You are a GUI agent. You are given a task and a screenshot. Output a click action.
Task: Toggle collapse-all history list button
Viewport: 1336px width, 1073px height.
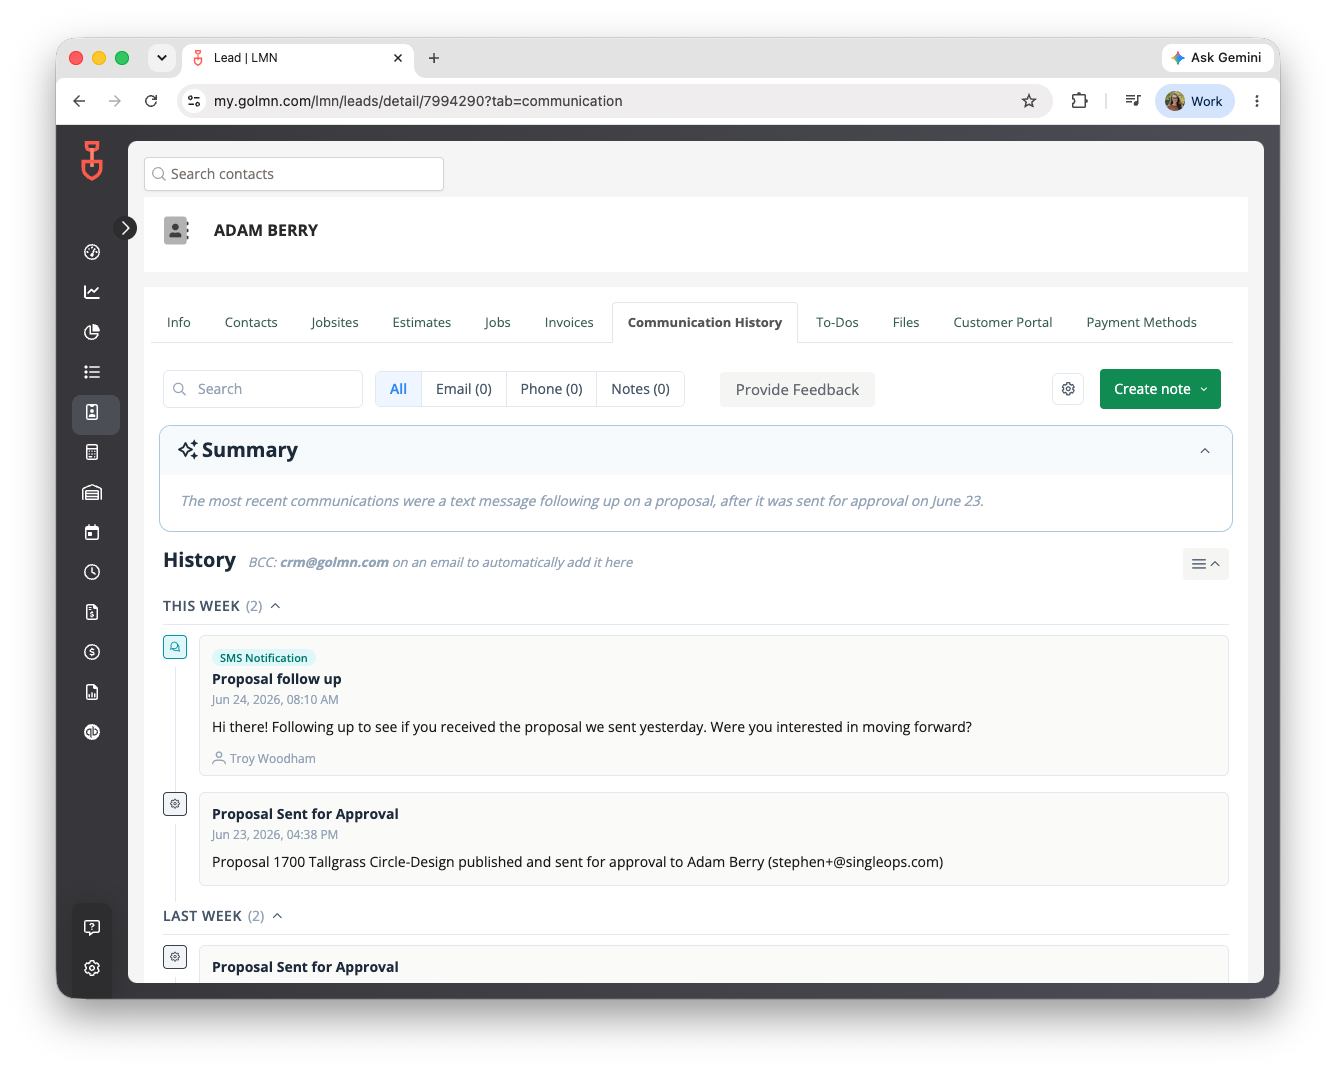pyautogui.click(x=1205, y=564)
